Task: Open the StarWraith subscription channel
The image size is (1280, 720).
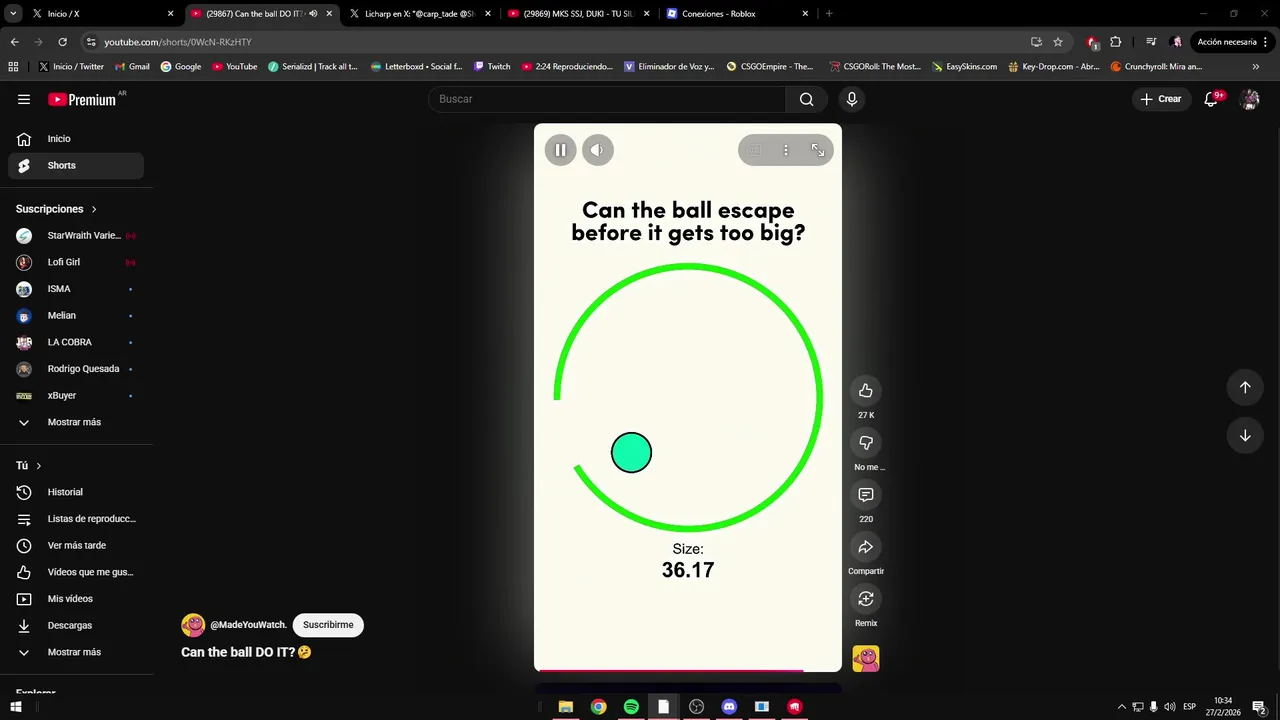Action: pos(76,235)
